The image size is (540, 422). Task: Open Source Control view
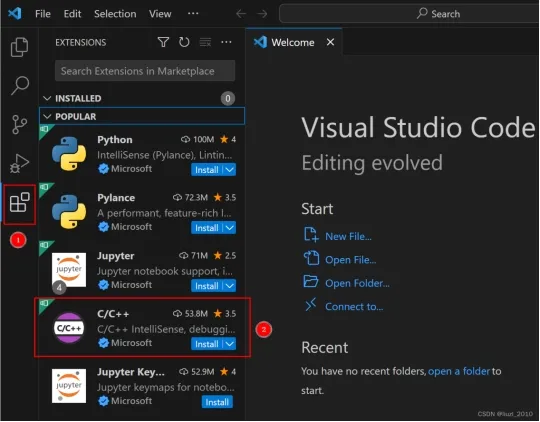(19, 124)
